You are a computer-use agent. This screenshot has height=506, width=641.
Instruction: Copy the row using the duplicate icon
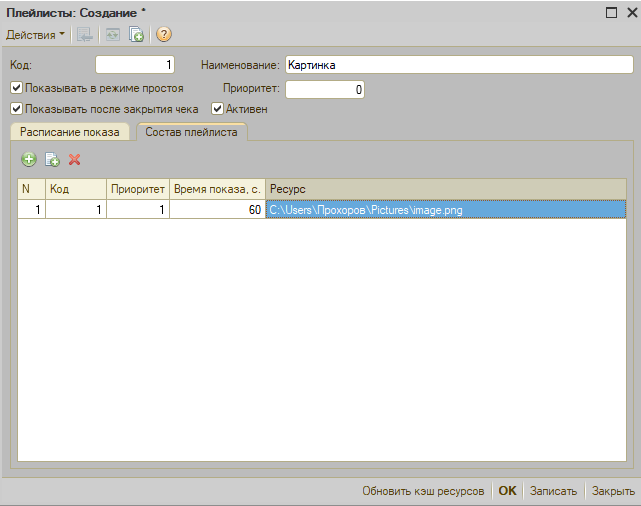tap(52, 159)
